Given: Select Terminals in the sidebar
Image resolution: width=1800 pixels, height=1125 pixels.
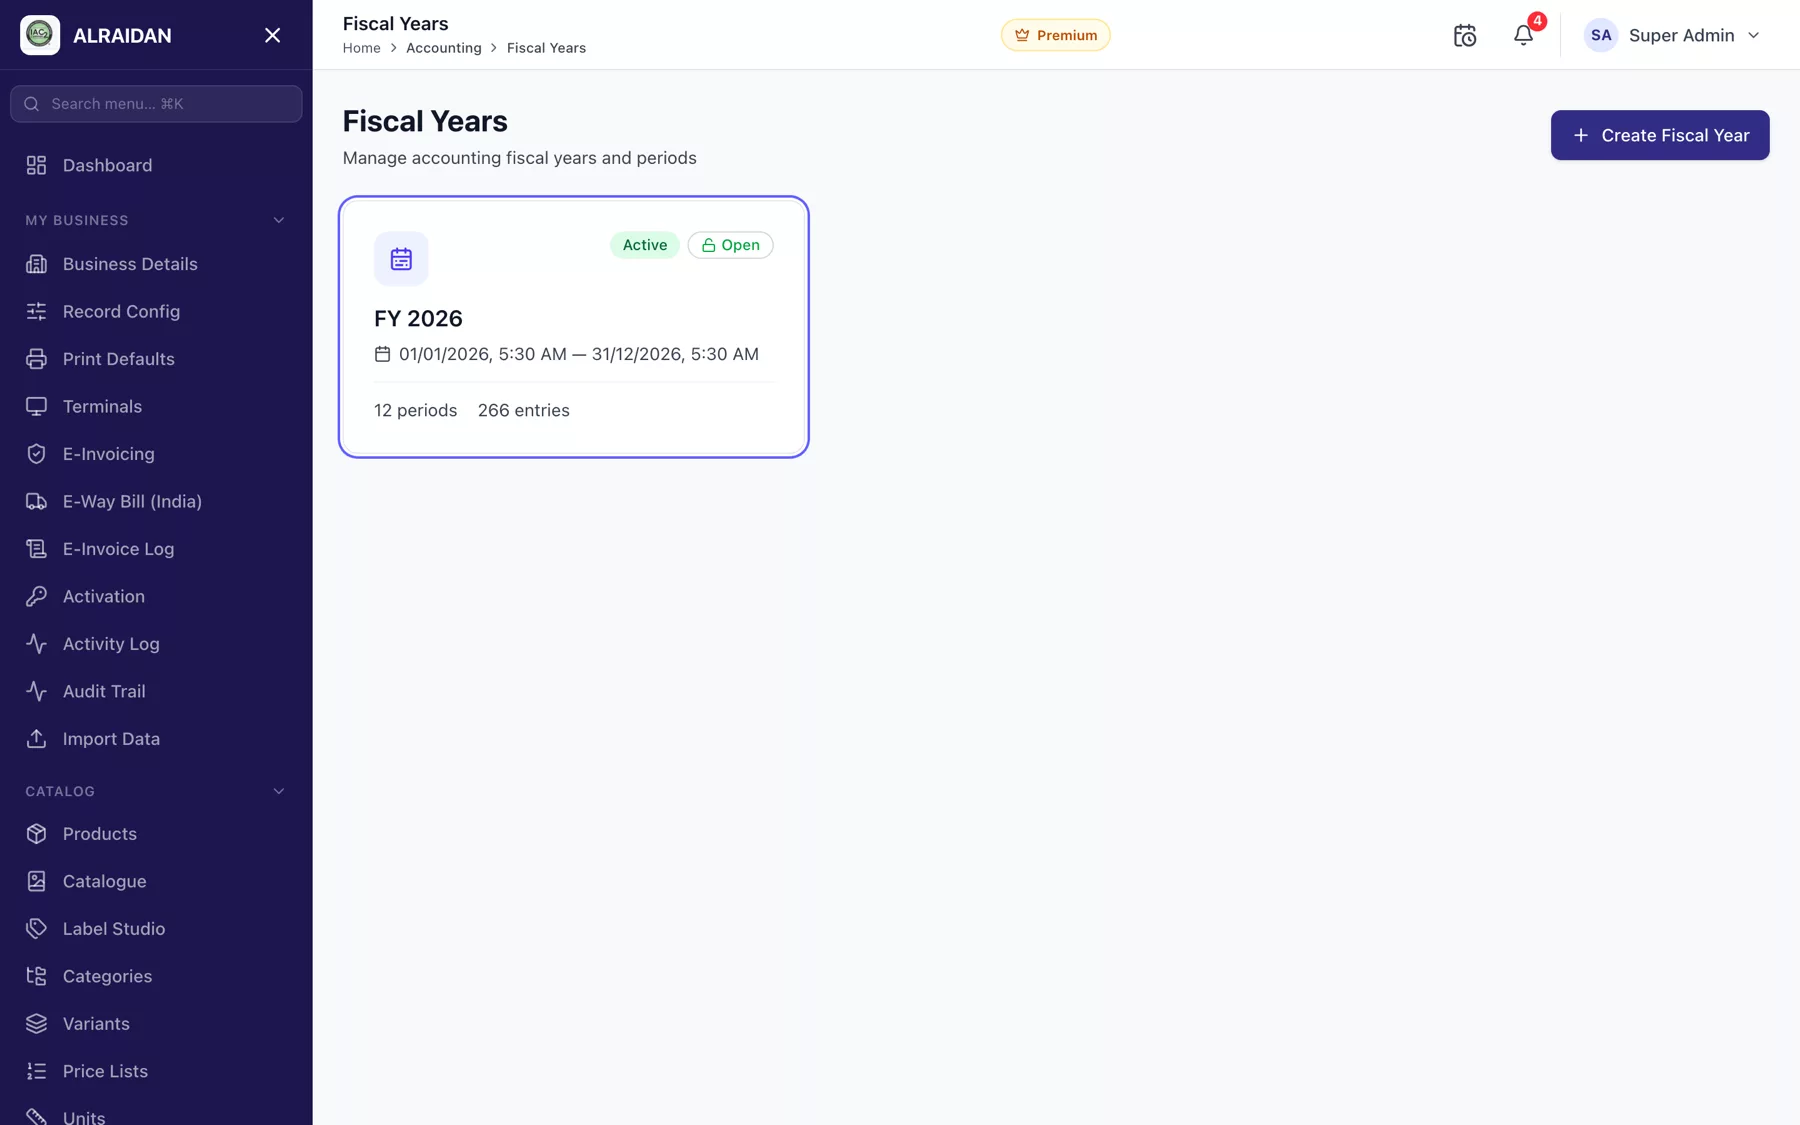Looking at the screenshot, I should tap(156, 406).
